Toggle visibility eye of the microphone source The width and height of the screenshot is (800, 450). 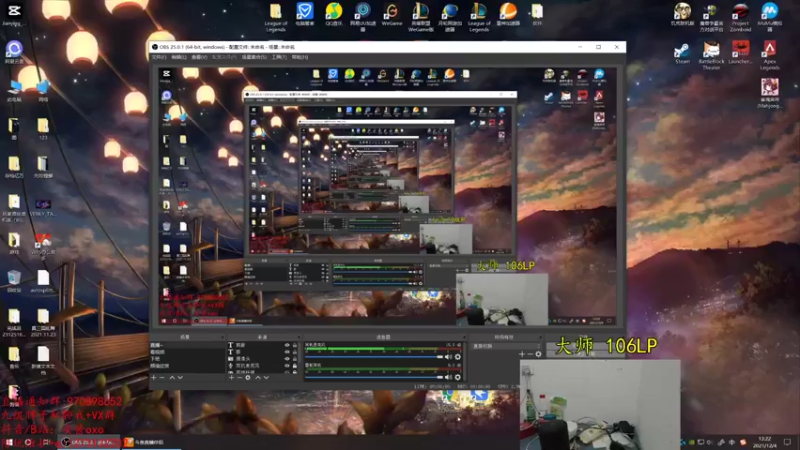click(287, 365)
